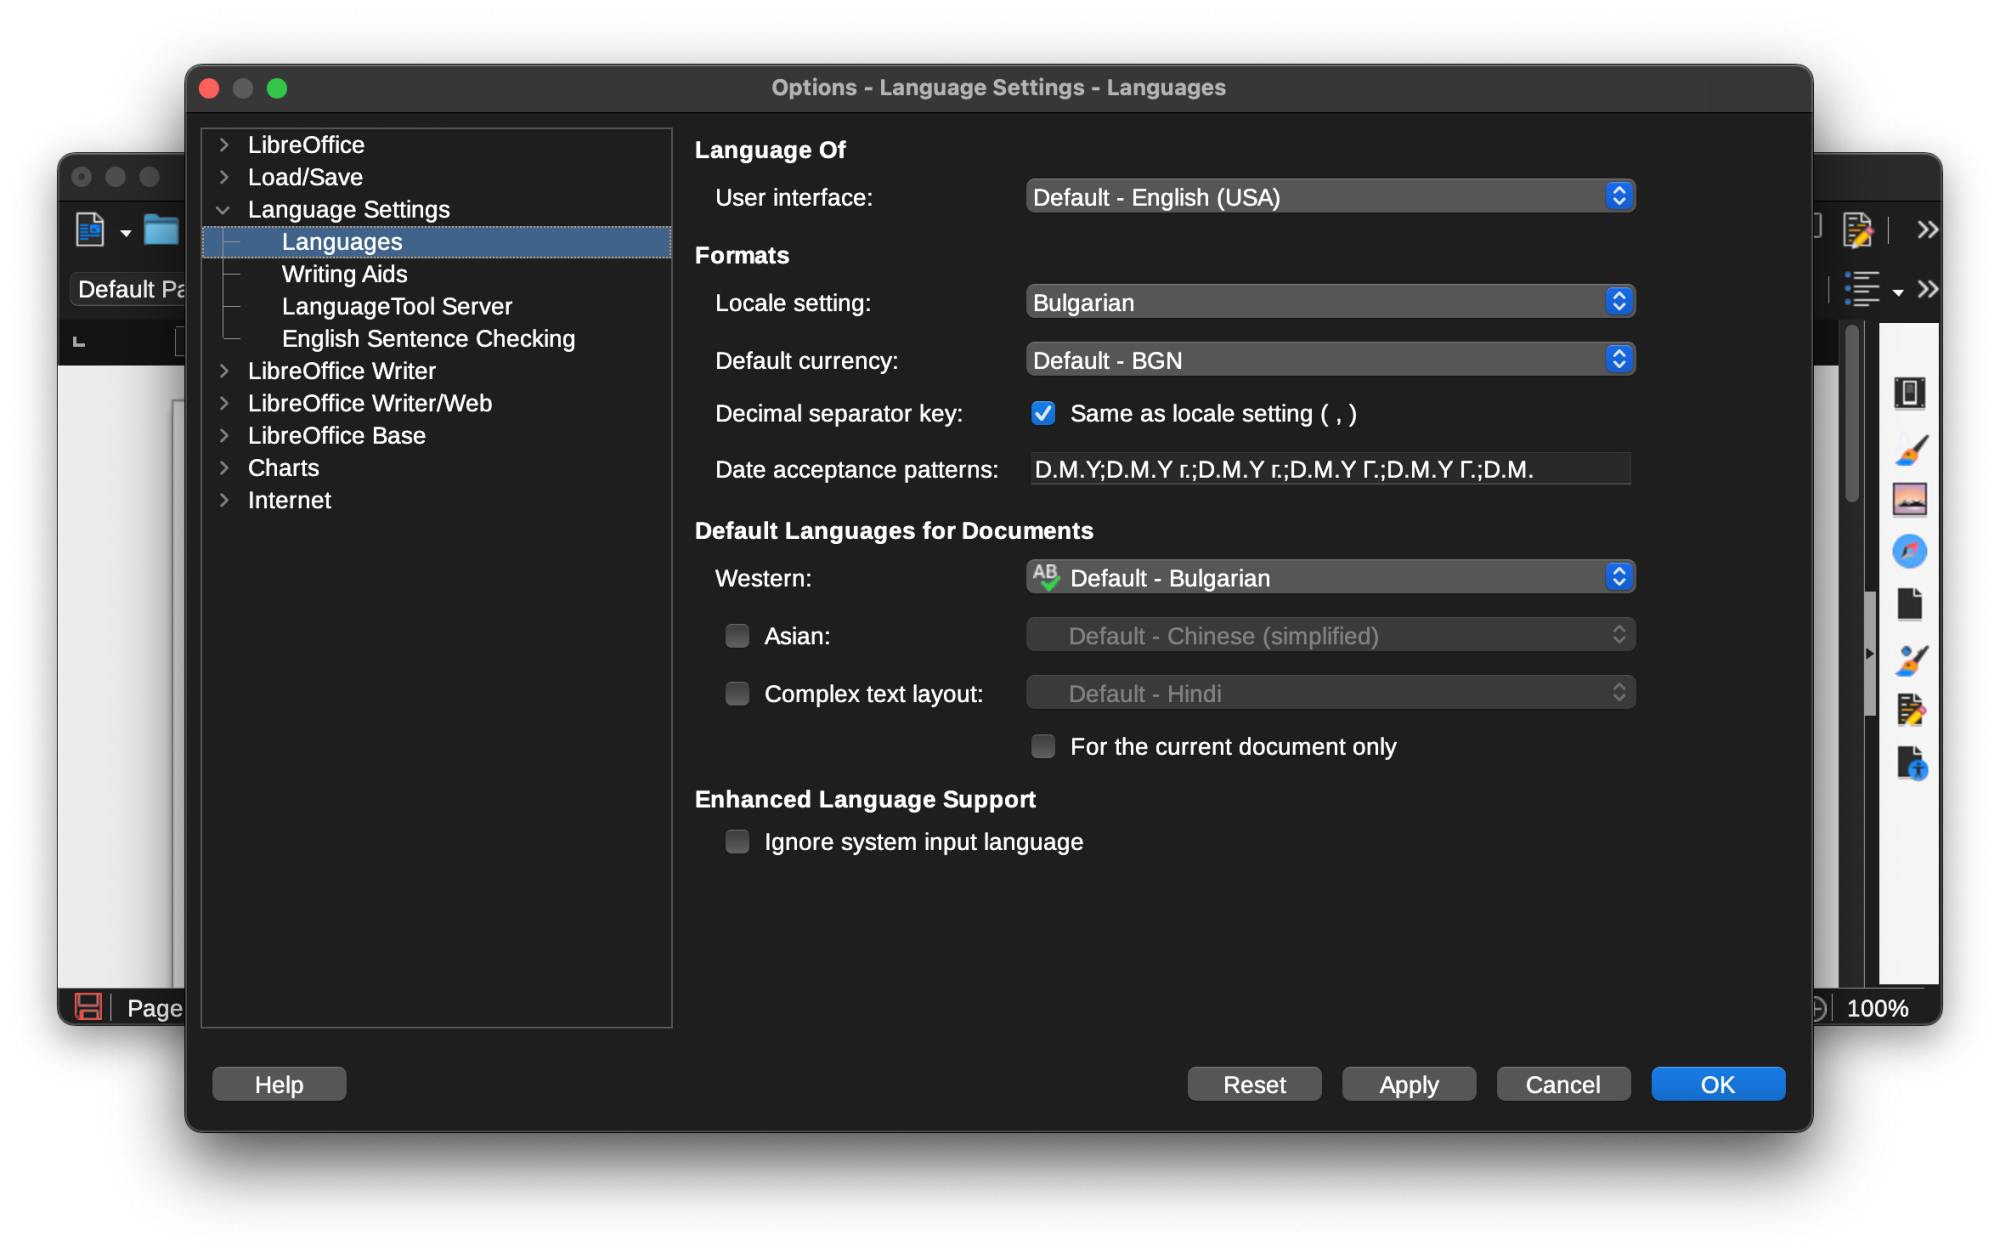Open the sidebar Accessibility Check icon
Screen dimensions: 2000x1258
pyautogui.click(x=1911, y=763)
